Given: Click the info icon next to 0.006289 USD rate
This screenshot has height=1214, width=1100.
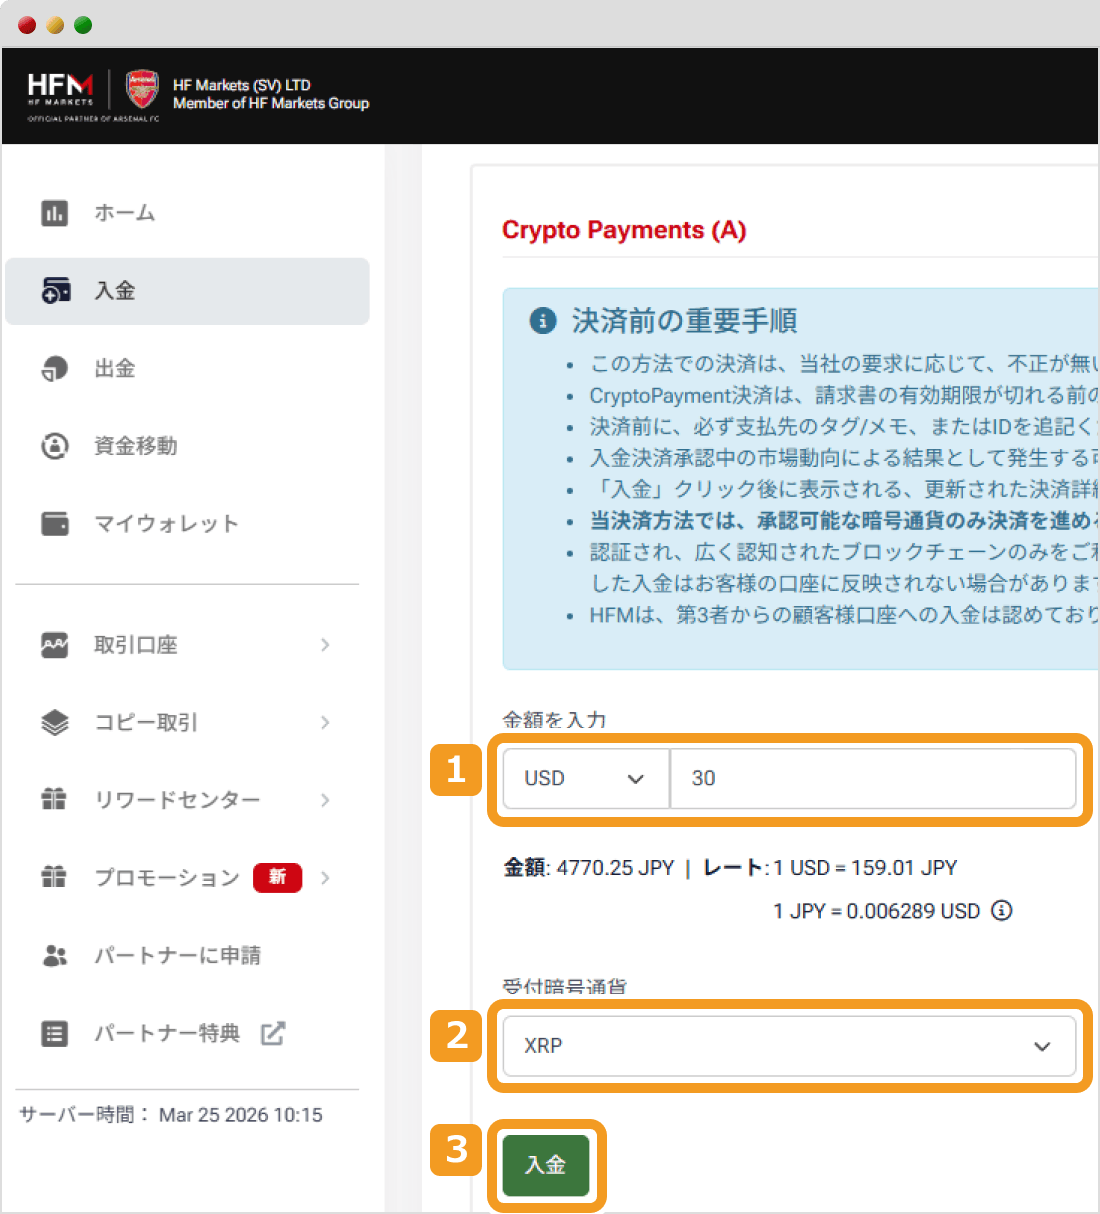Looking at the screenshot, I should point(1001,910).
